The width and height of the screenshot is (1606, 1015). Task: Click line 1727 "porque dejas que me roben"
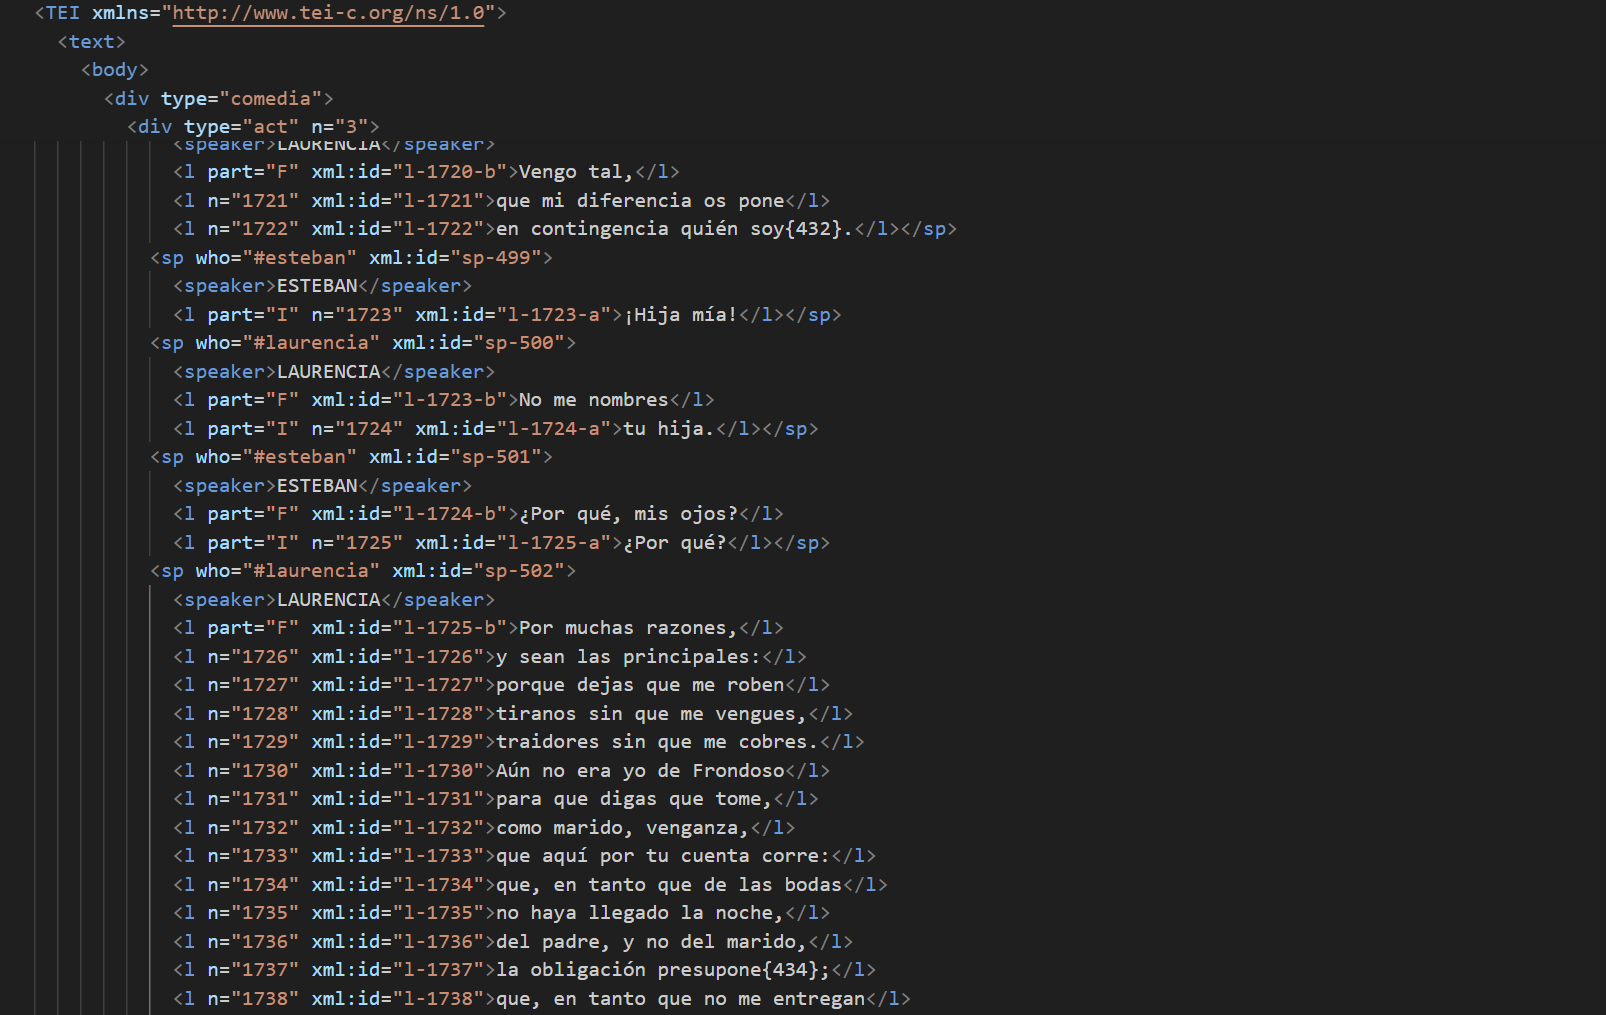point(501,685)
